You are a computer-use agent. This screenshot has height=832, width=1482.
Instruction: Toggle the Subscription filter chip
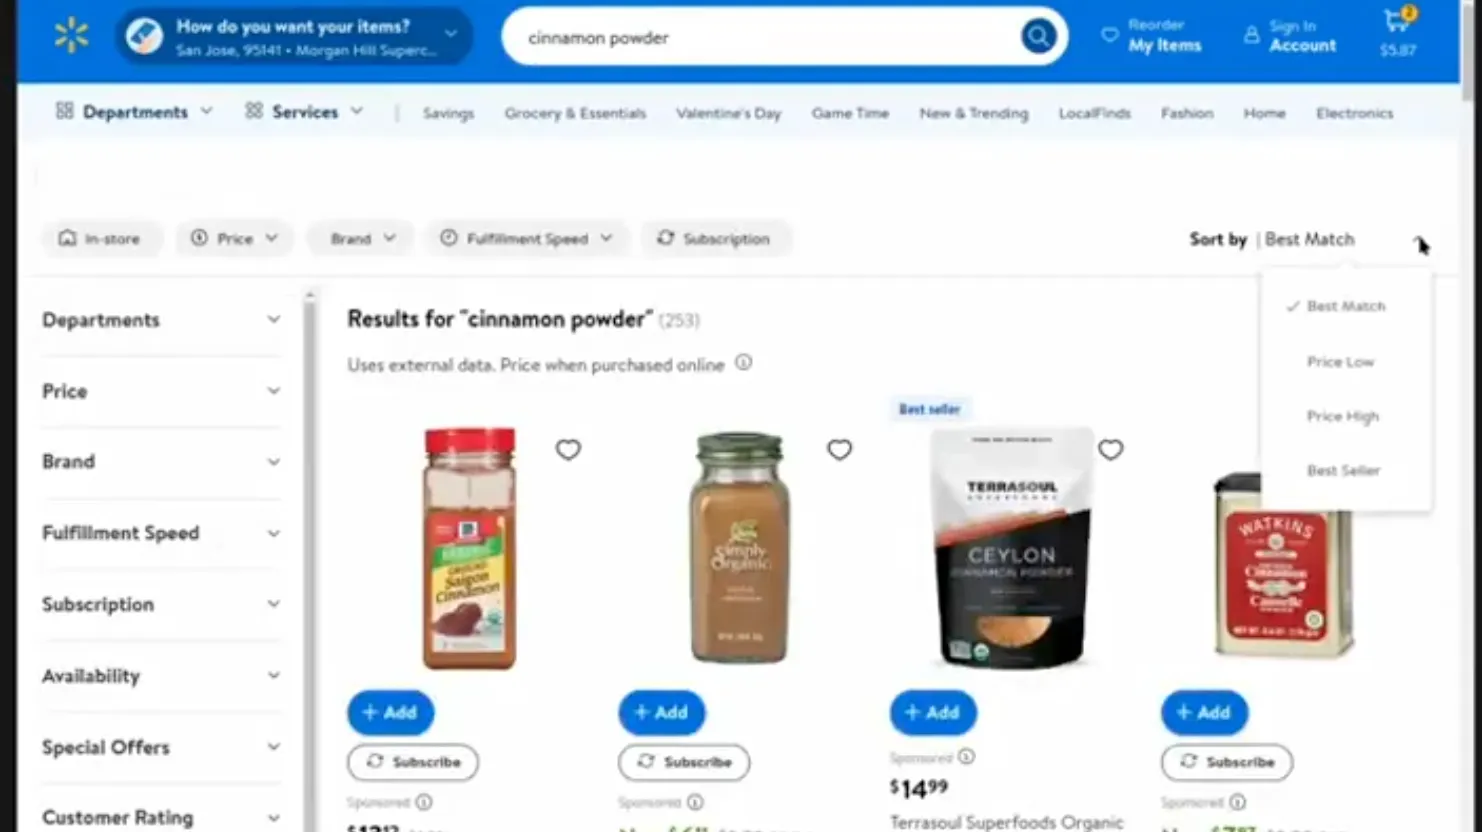click(x=714, y=238)
